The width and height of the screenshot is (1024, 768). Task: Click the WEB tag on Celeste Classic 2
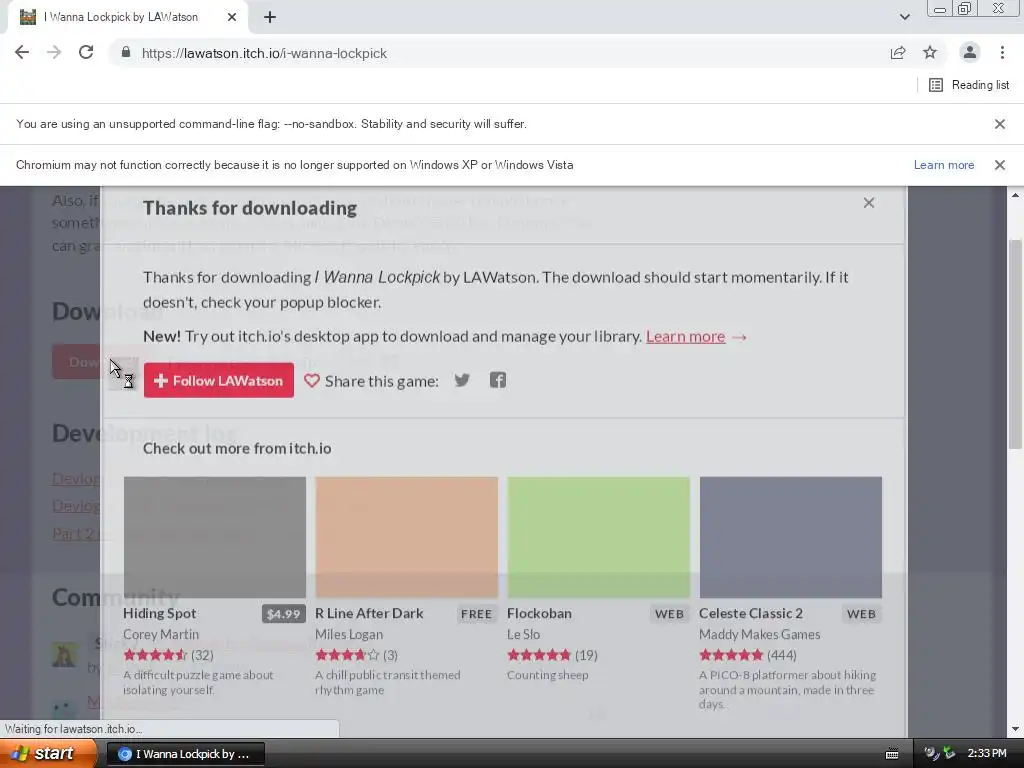click(x=861, y=614)
